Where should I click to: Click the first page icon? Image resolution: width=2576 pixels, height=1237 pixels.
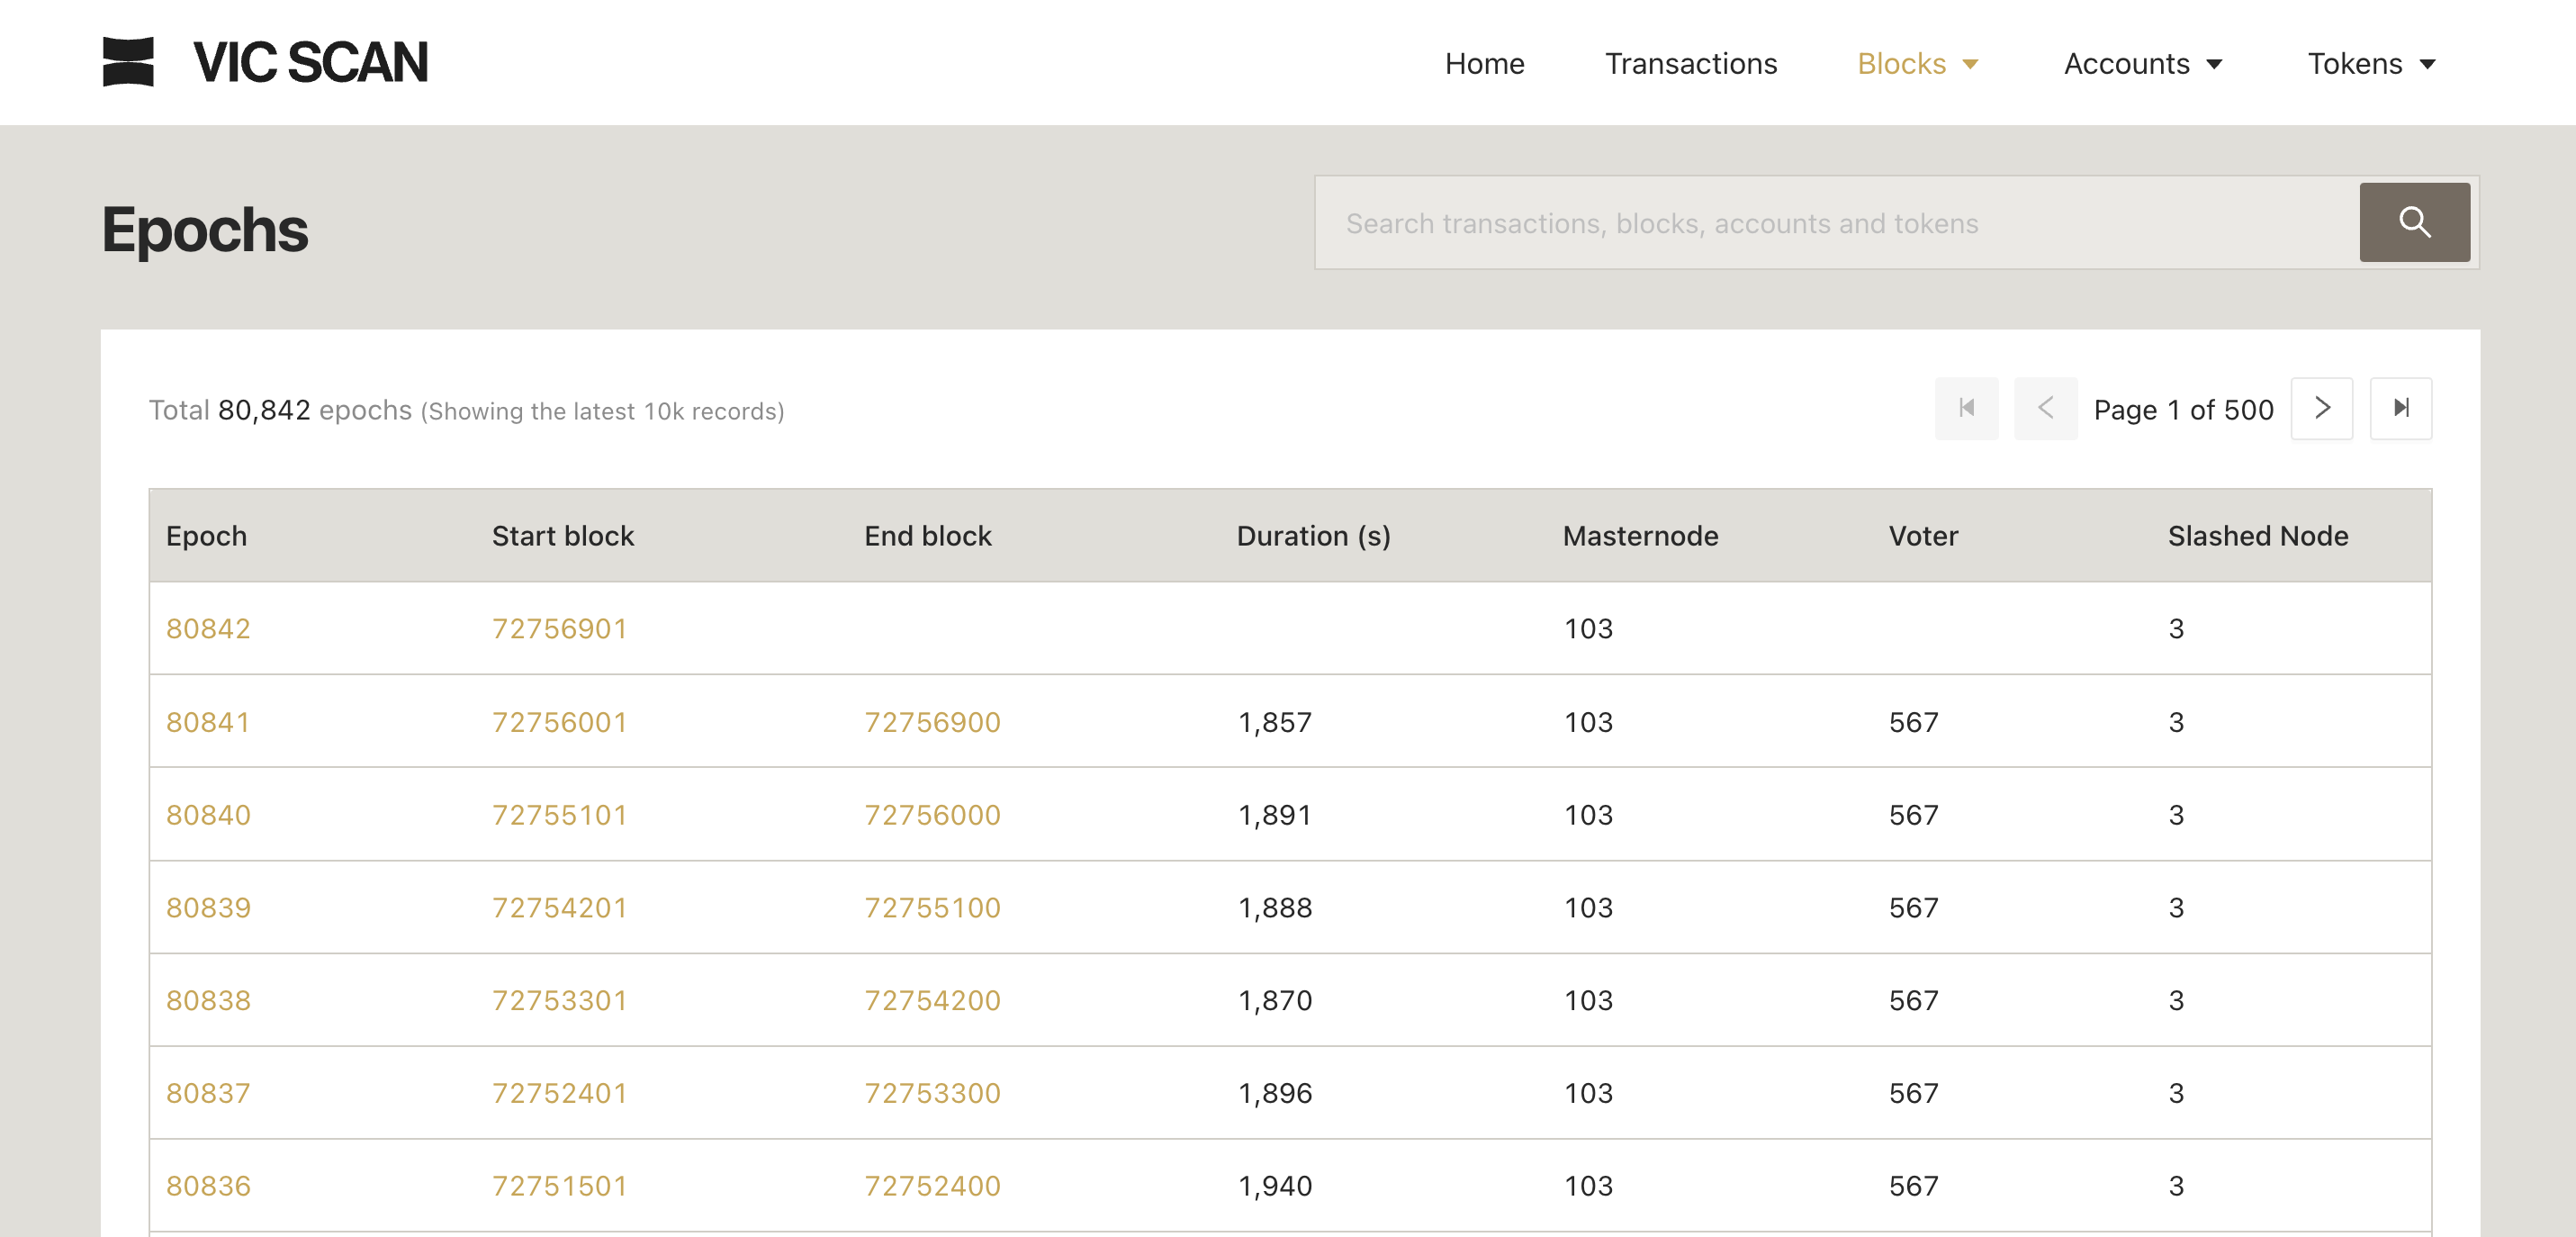pos(1966,408)
